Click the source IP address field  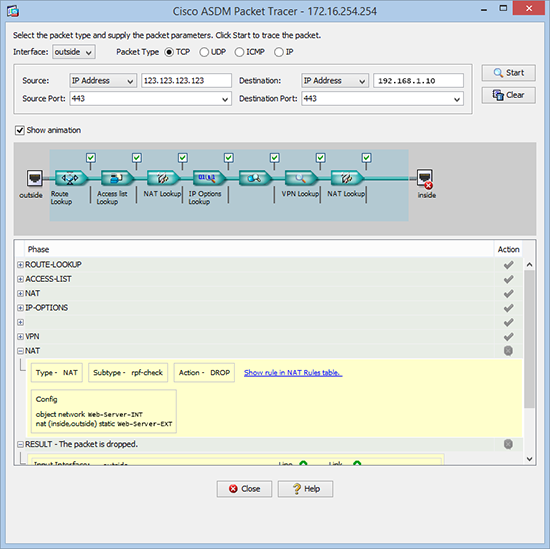186,81
